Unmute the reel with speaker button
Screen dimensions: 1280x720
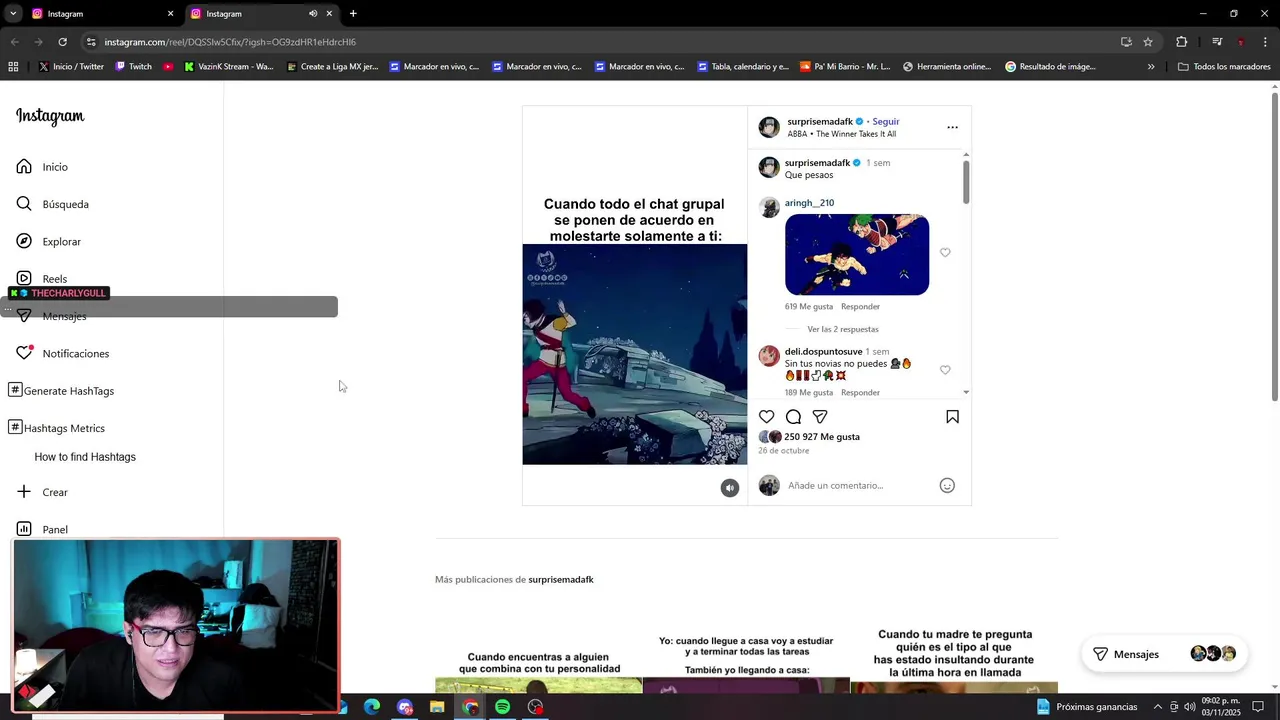click(730, 488)
